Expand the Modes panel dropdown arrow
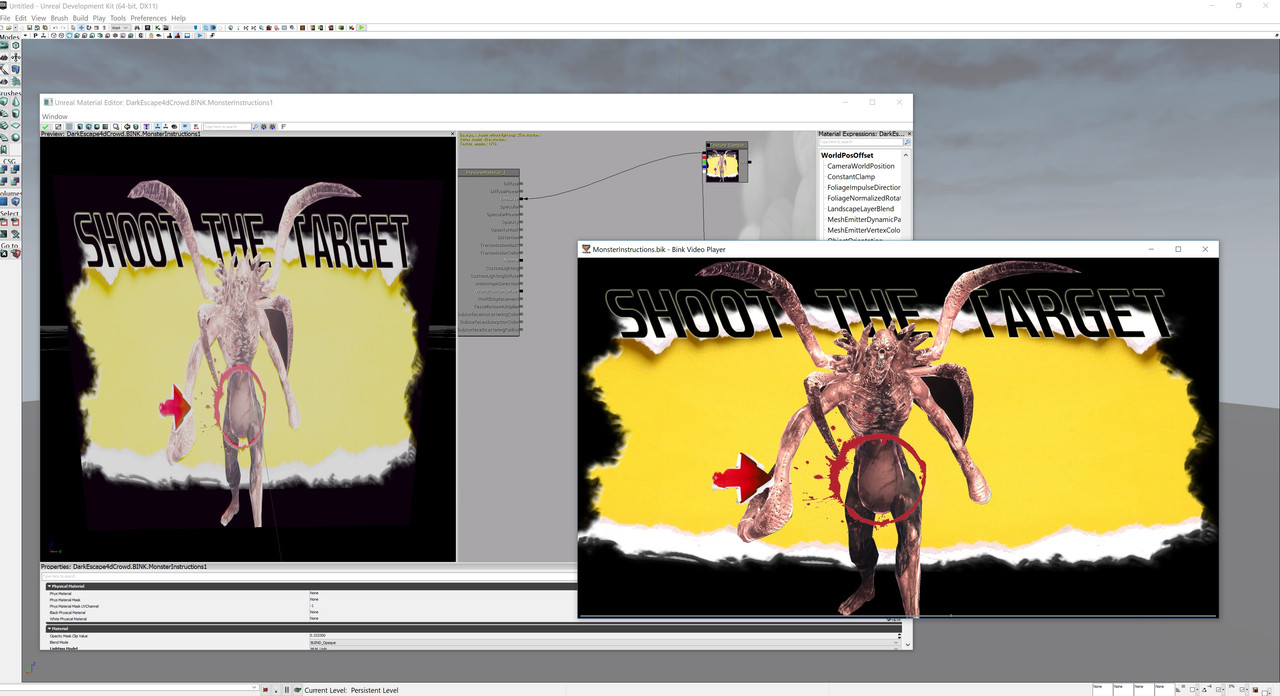The image size is (1280, 696). click(x=24, y=36)
